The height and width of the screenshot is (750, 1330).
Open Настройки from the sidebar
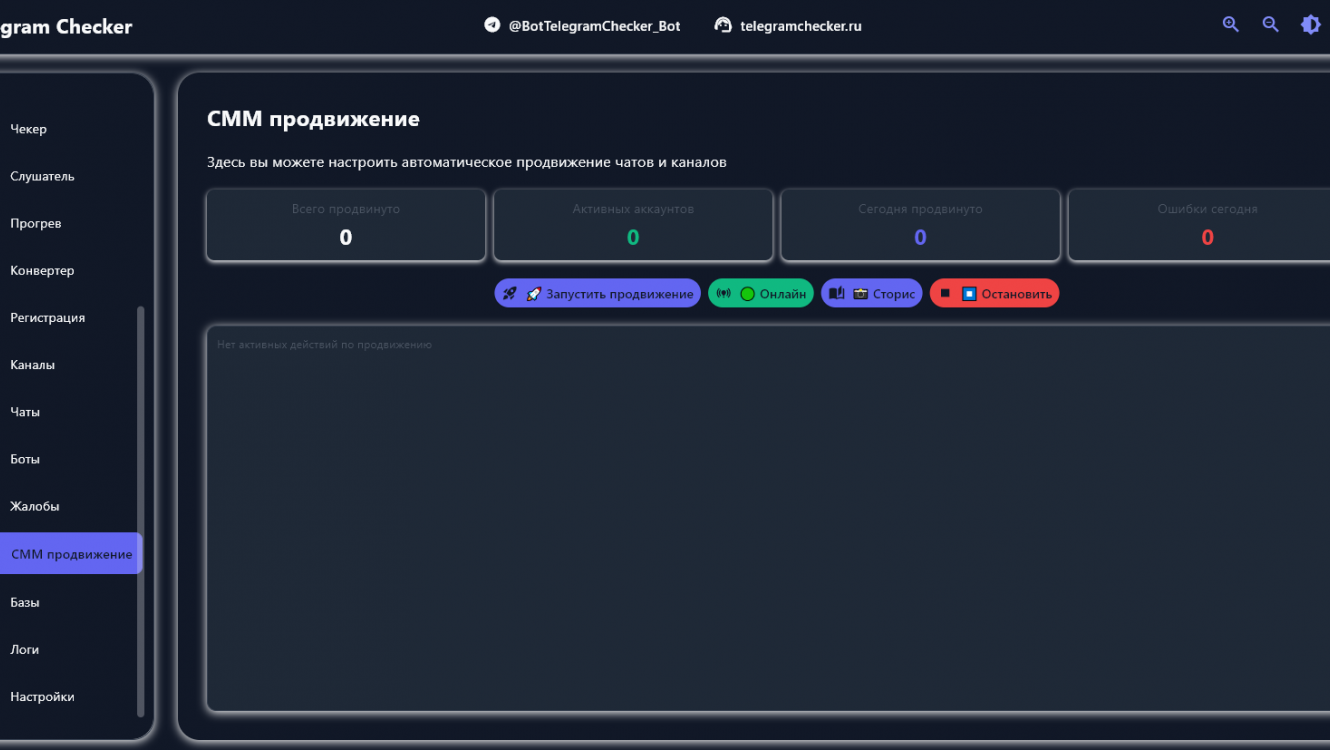point(42,696)
